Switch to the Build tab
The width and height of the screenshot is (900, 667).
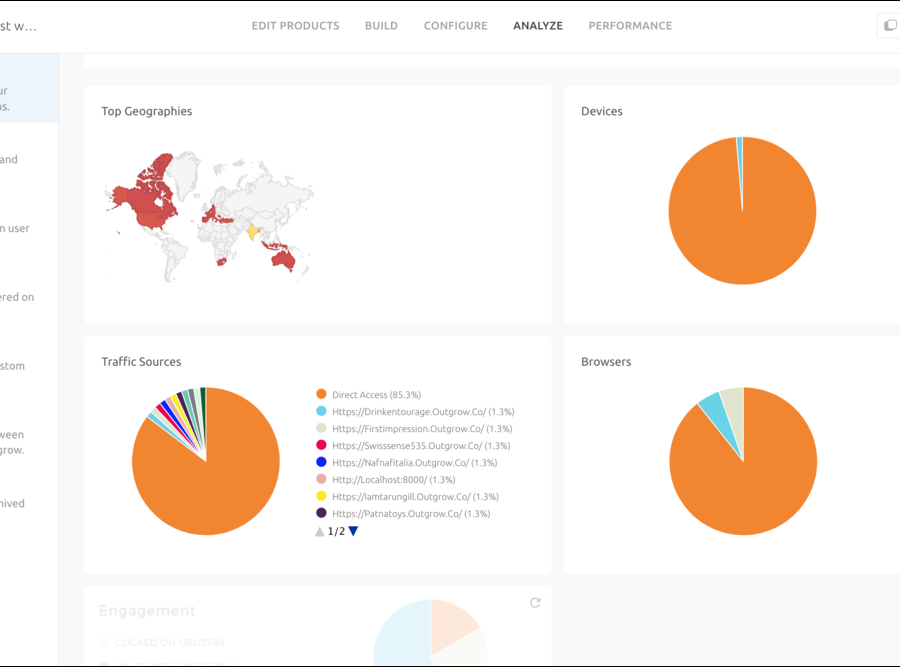pos(381,26)
